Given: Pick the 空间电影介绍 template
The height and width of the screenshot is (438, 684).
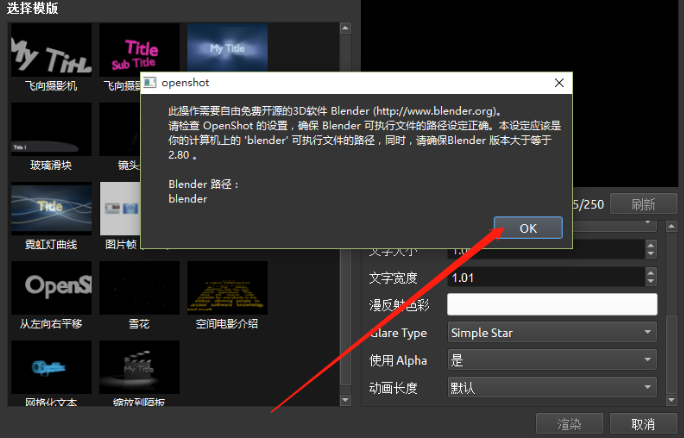Looking at the screenshot, I should pos(227,288).
